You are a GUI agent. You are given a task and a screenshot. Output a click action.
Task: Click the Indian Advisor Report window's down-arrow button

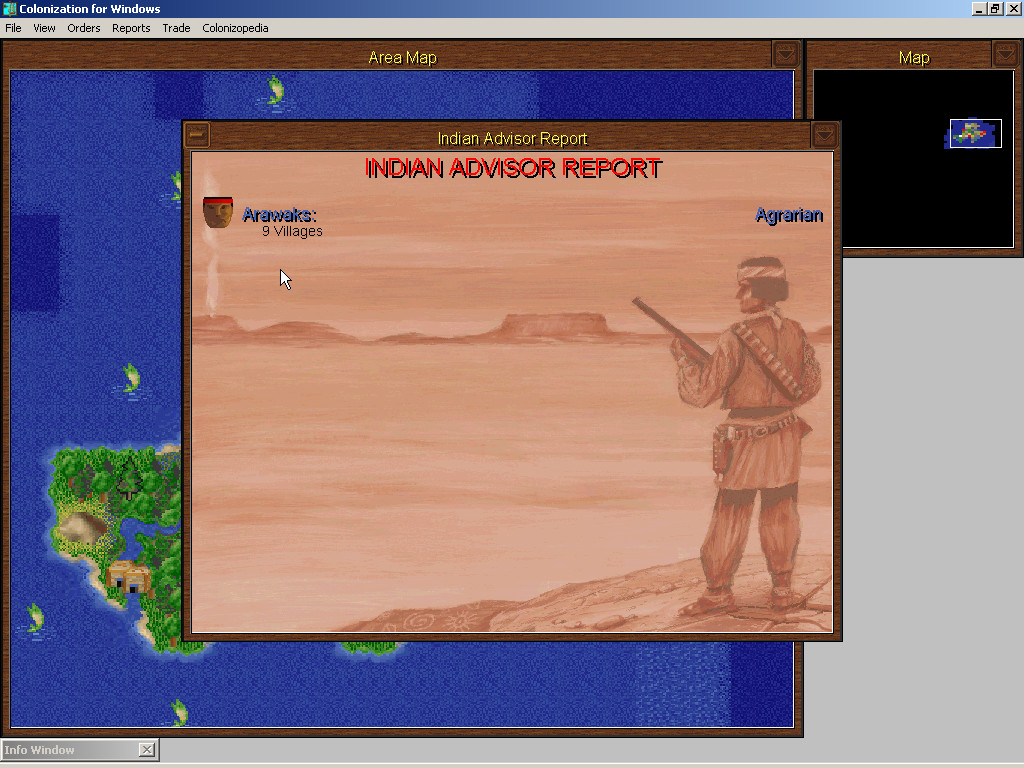click(x=824, y=135)
